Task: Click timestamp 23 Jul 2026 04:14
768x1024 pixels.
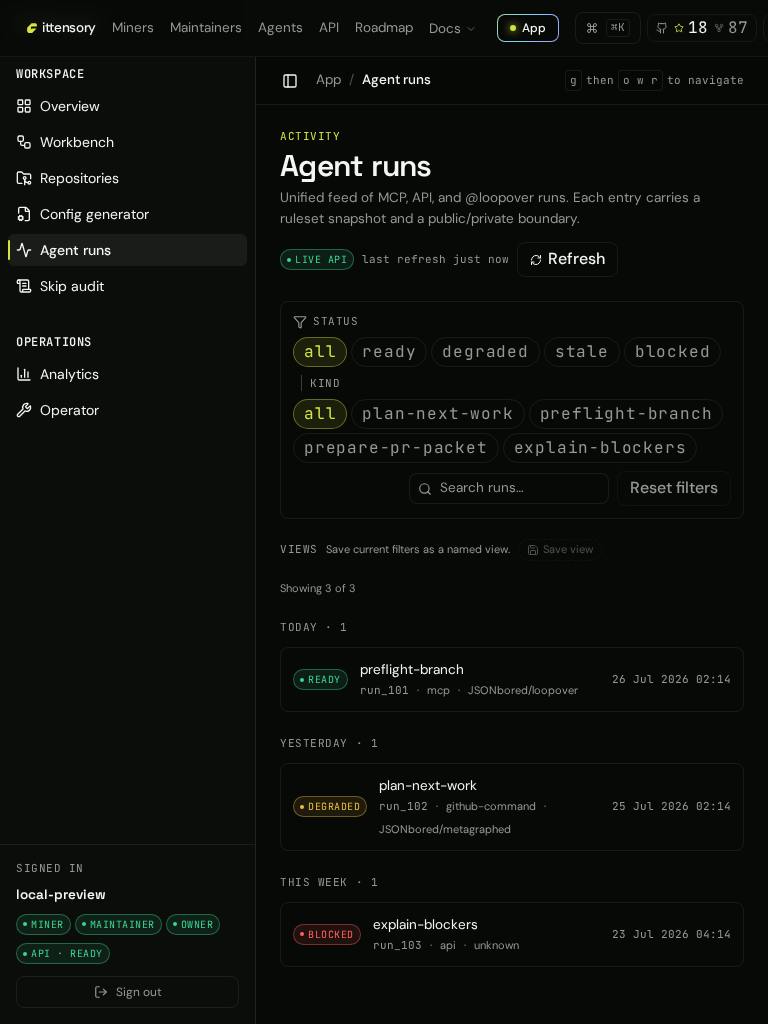Action: [x=671, y=935]
